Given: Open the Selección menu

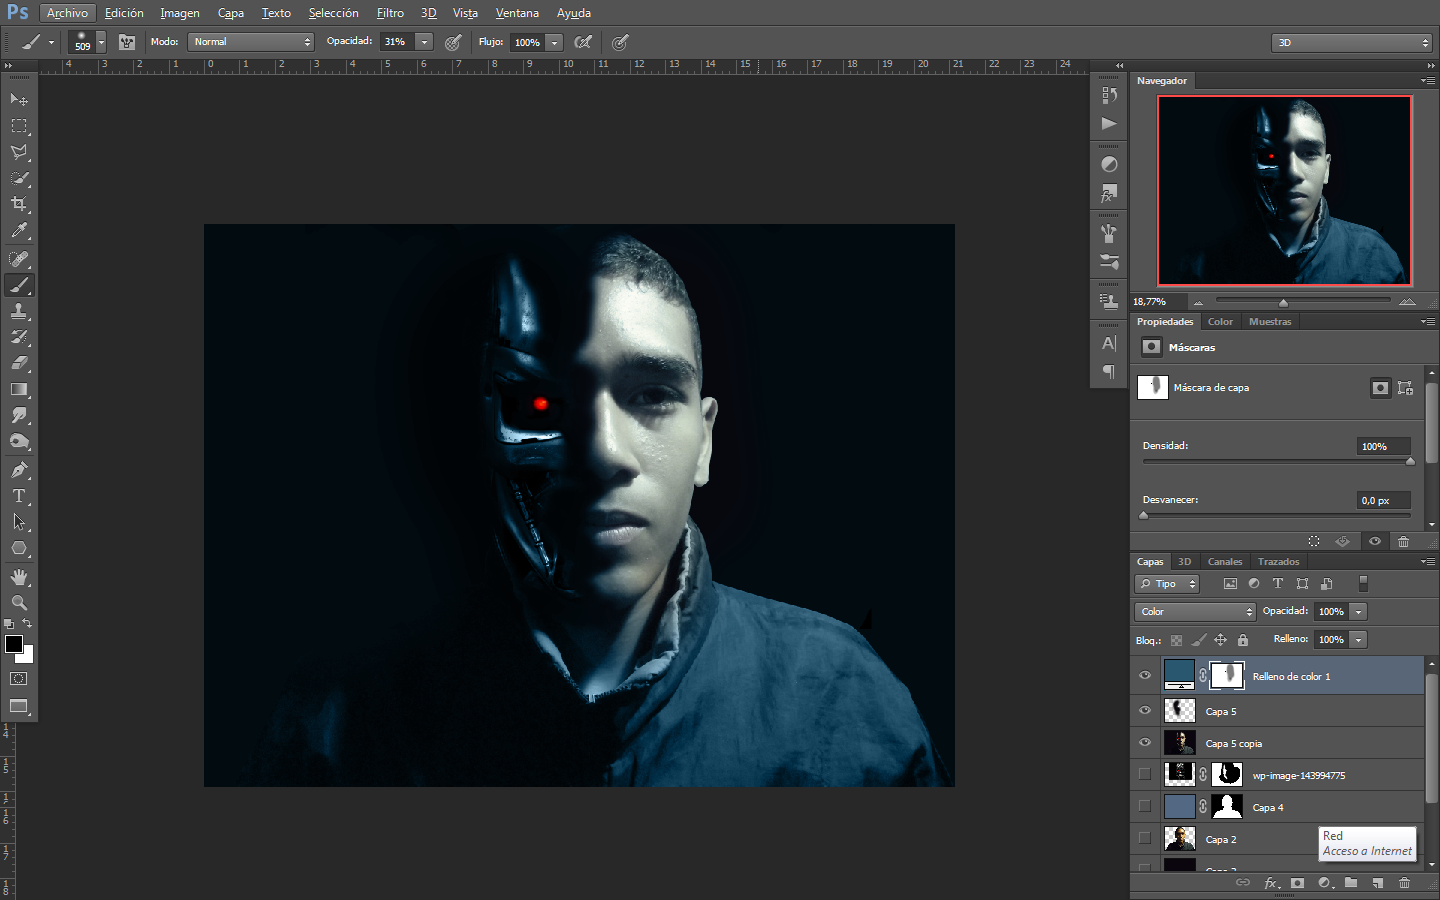Looking at the screenshot, I should tap(333, 13).
